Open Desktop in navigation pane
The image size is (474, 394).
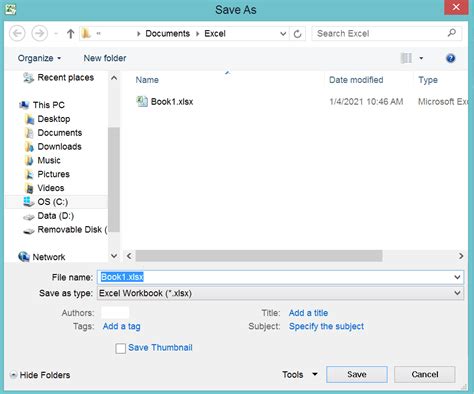(54, 119)
